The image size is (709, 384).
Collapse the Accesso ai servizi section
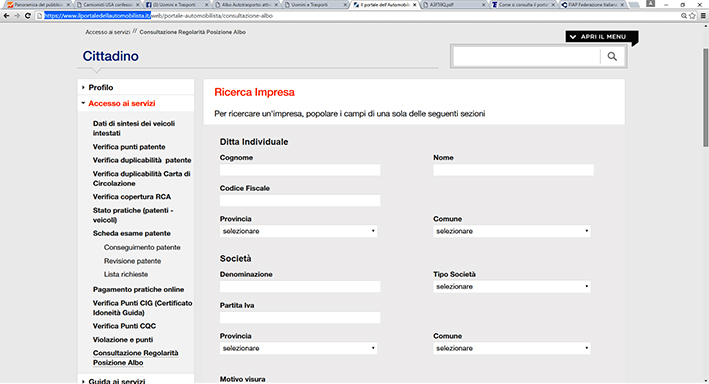click(x=122, y=103)
